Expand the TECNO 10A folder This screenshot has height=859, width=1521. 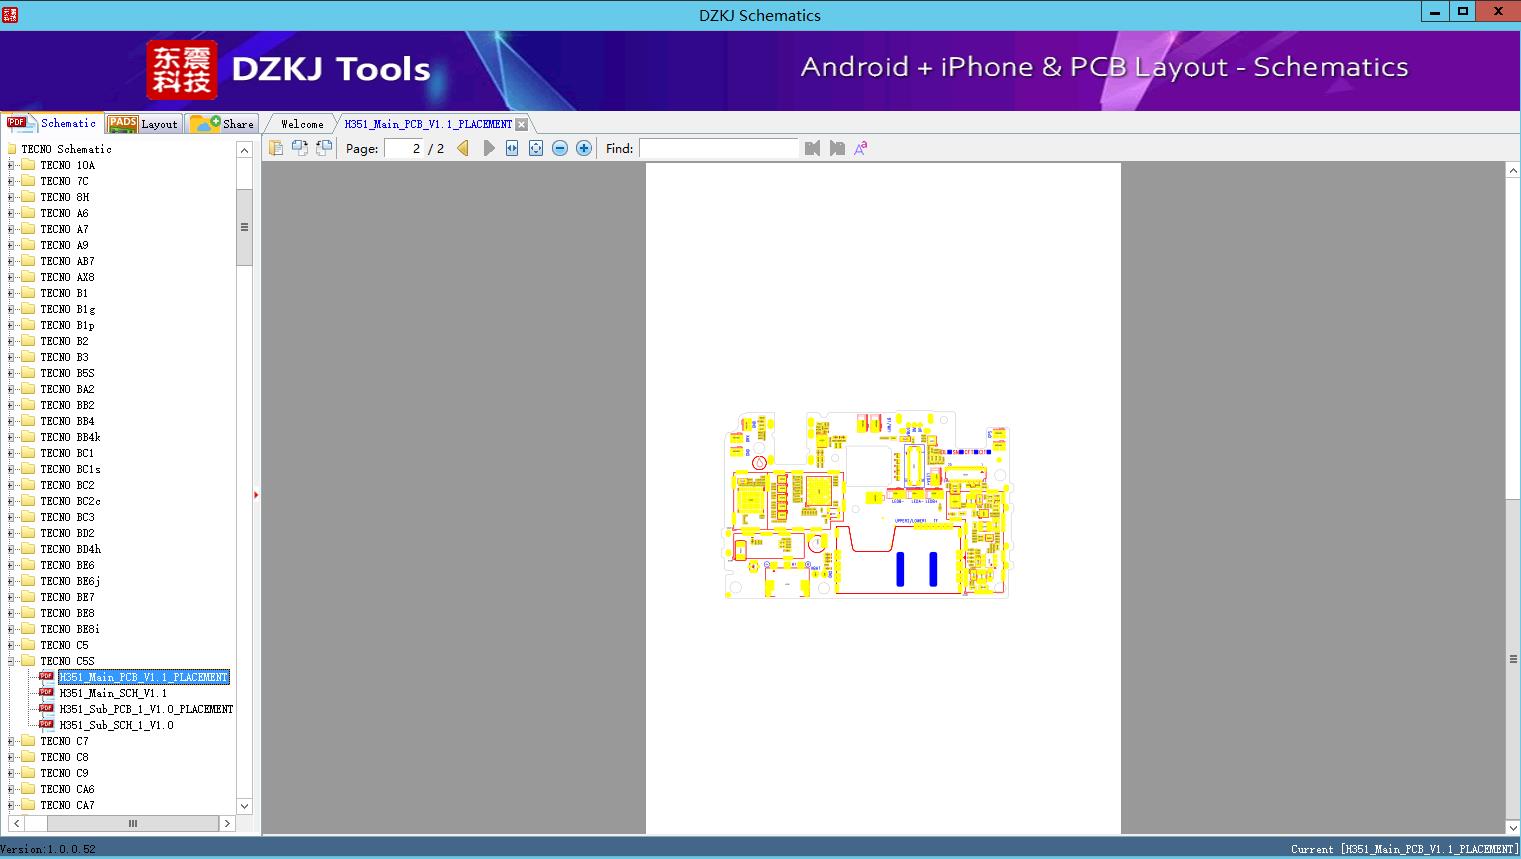pyautogui.click(x=11, y=165)
